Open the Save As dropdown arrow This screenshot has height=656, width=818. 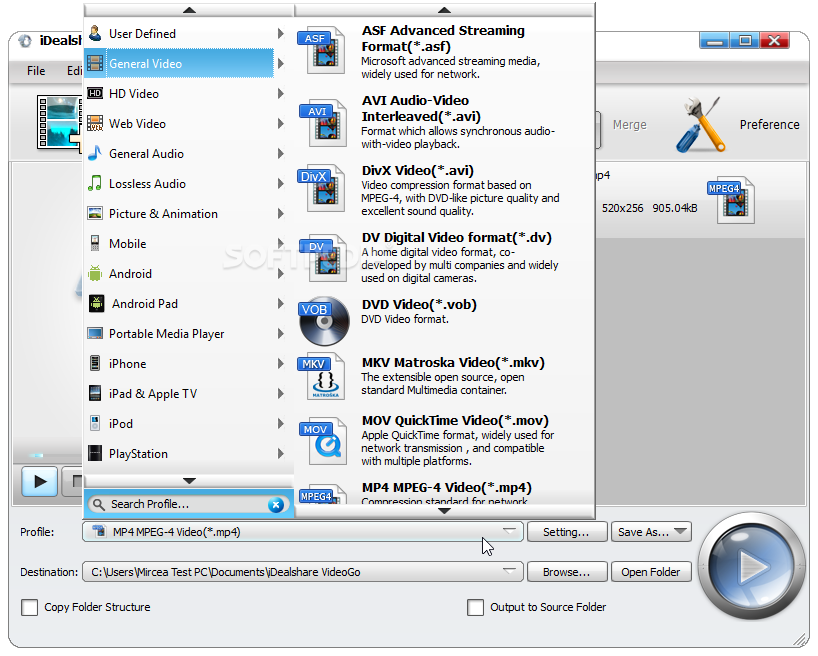[680, 531]
